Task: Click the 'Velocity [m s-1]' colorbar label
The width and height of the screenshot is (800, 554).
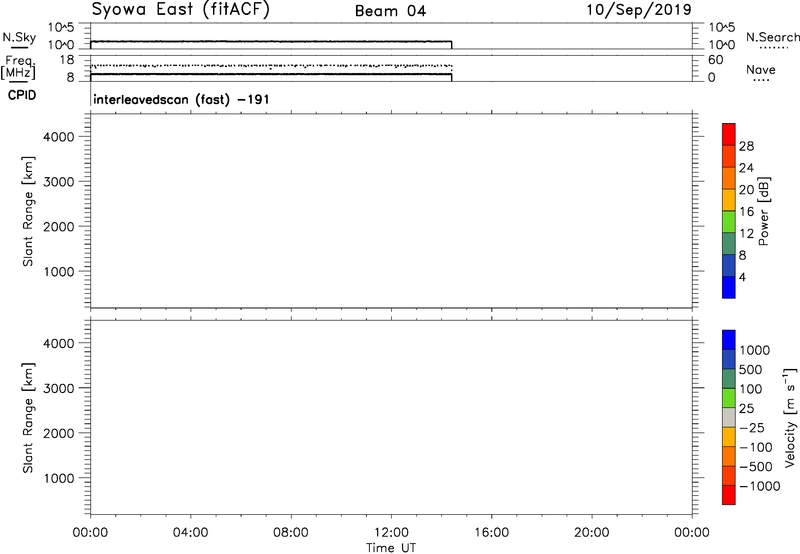Action: click(790, 417)
